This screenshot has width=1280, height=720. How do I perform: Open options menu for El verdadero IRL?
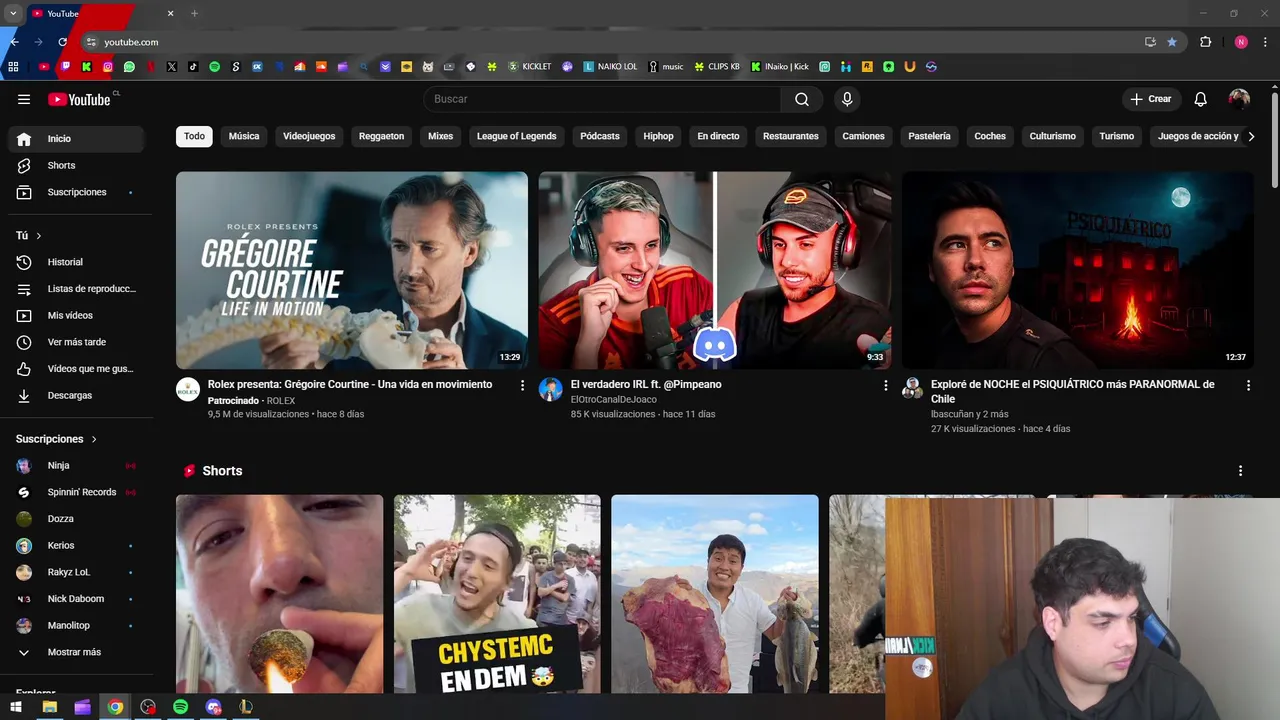tap(885, 385)
